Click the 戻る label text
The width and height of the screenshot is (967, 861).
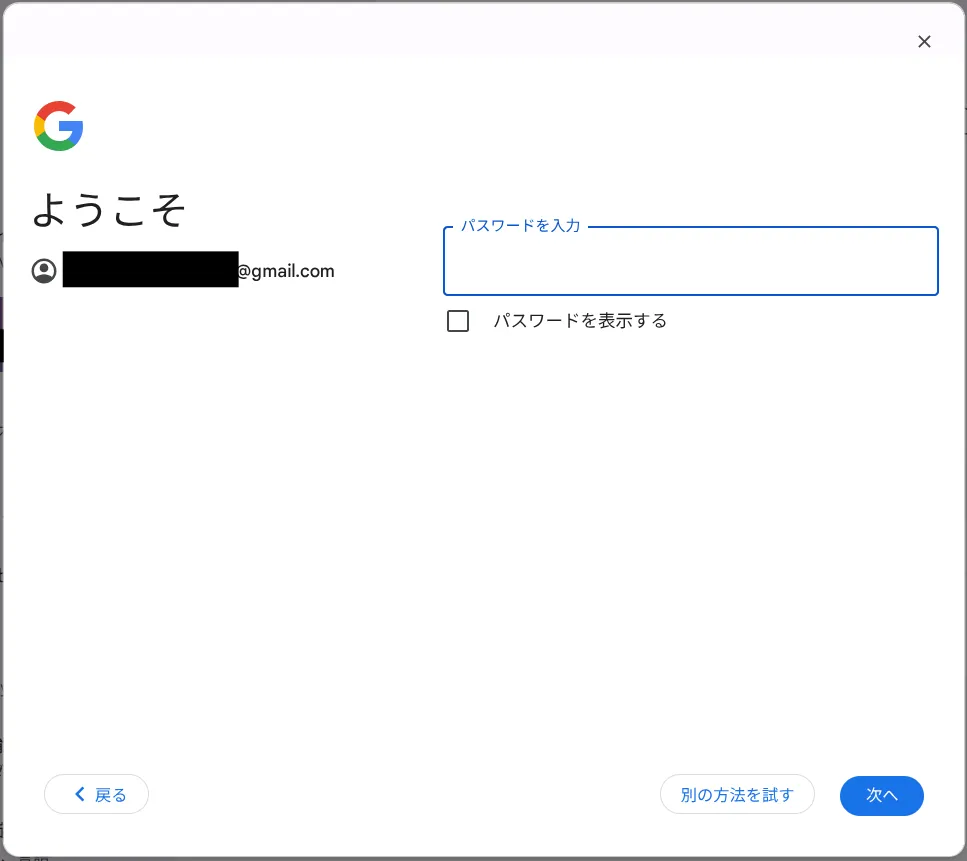[110, 795]
